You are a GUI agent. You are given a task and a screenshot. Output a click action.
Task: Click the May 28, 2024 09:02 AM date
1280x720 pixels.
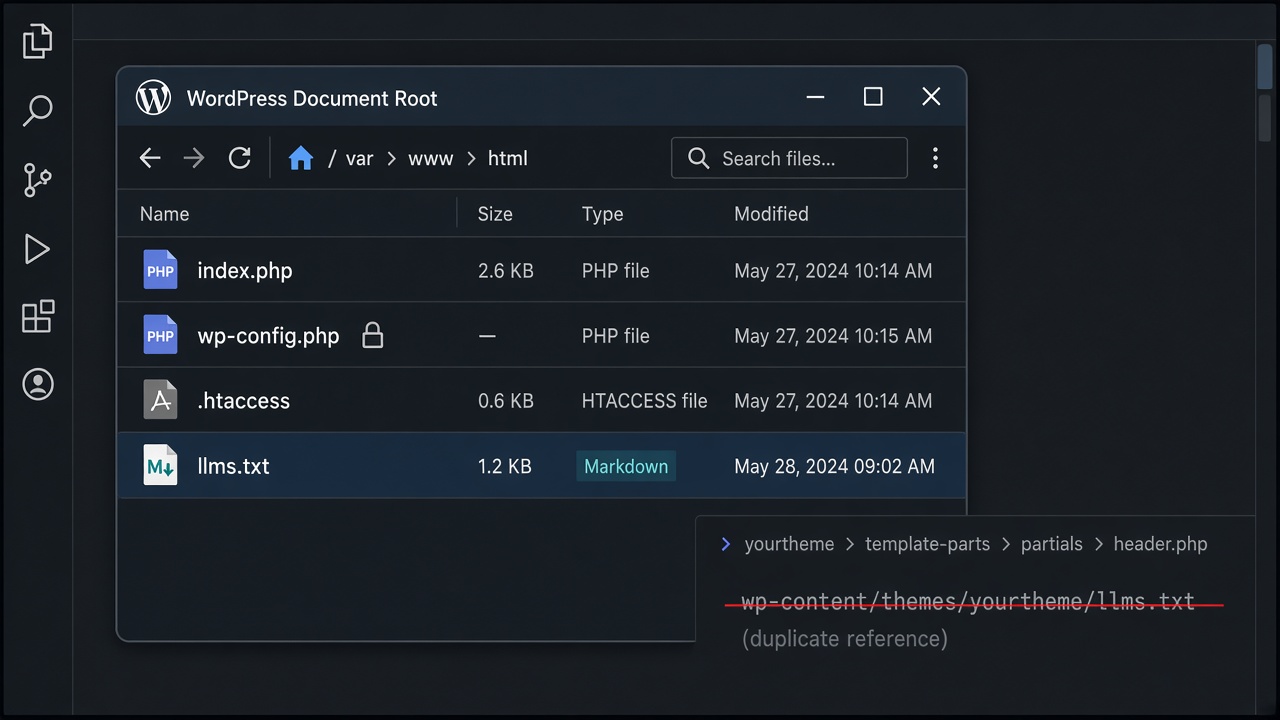click(x=835, y=466)
